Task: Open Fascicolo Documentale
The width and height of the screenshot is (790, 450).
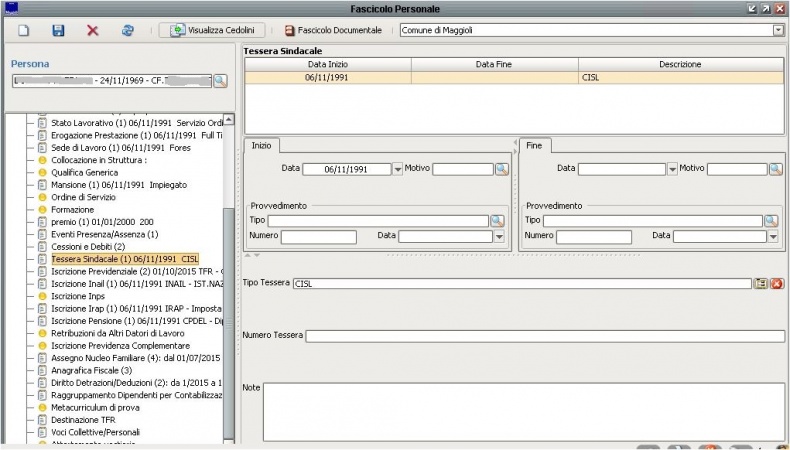Action: [333, 31]
